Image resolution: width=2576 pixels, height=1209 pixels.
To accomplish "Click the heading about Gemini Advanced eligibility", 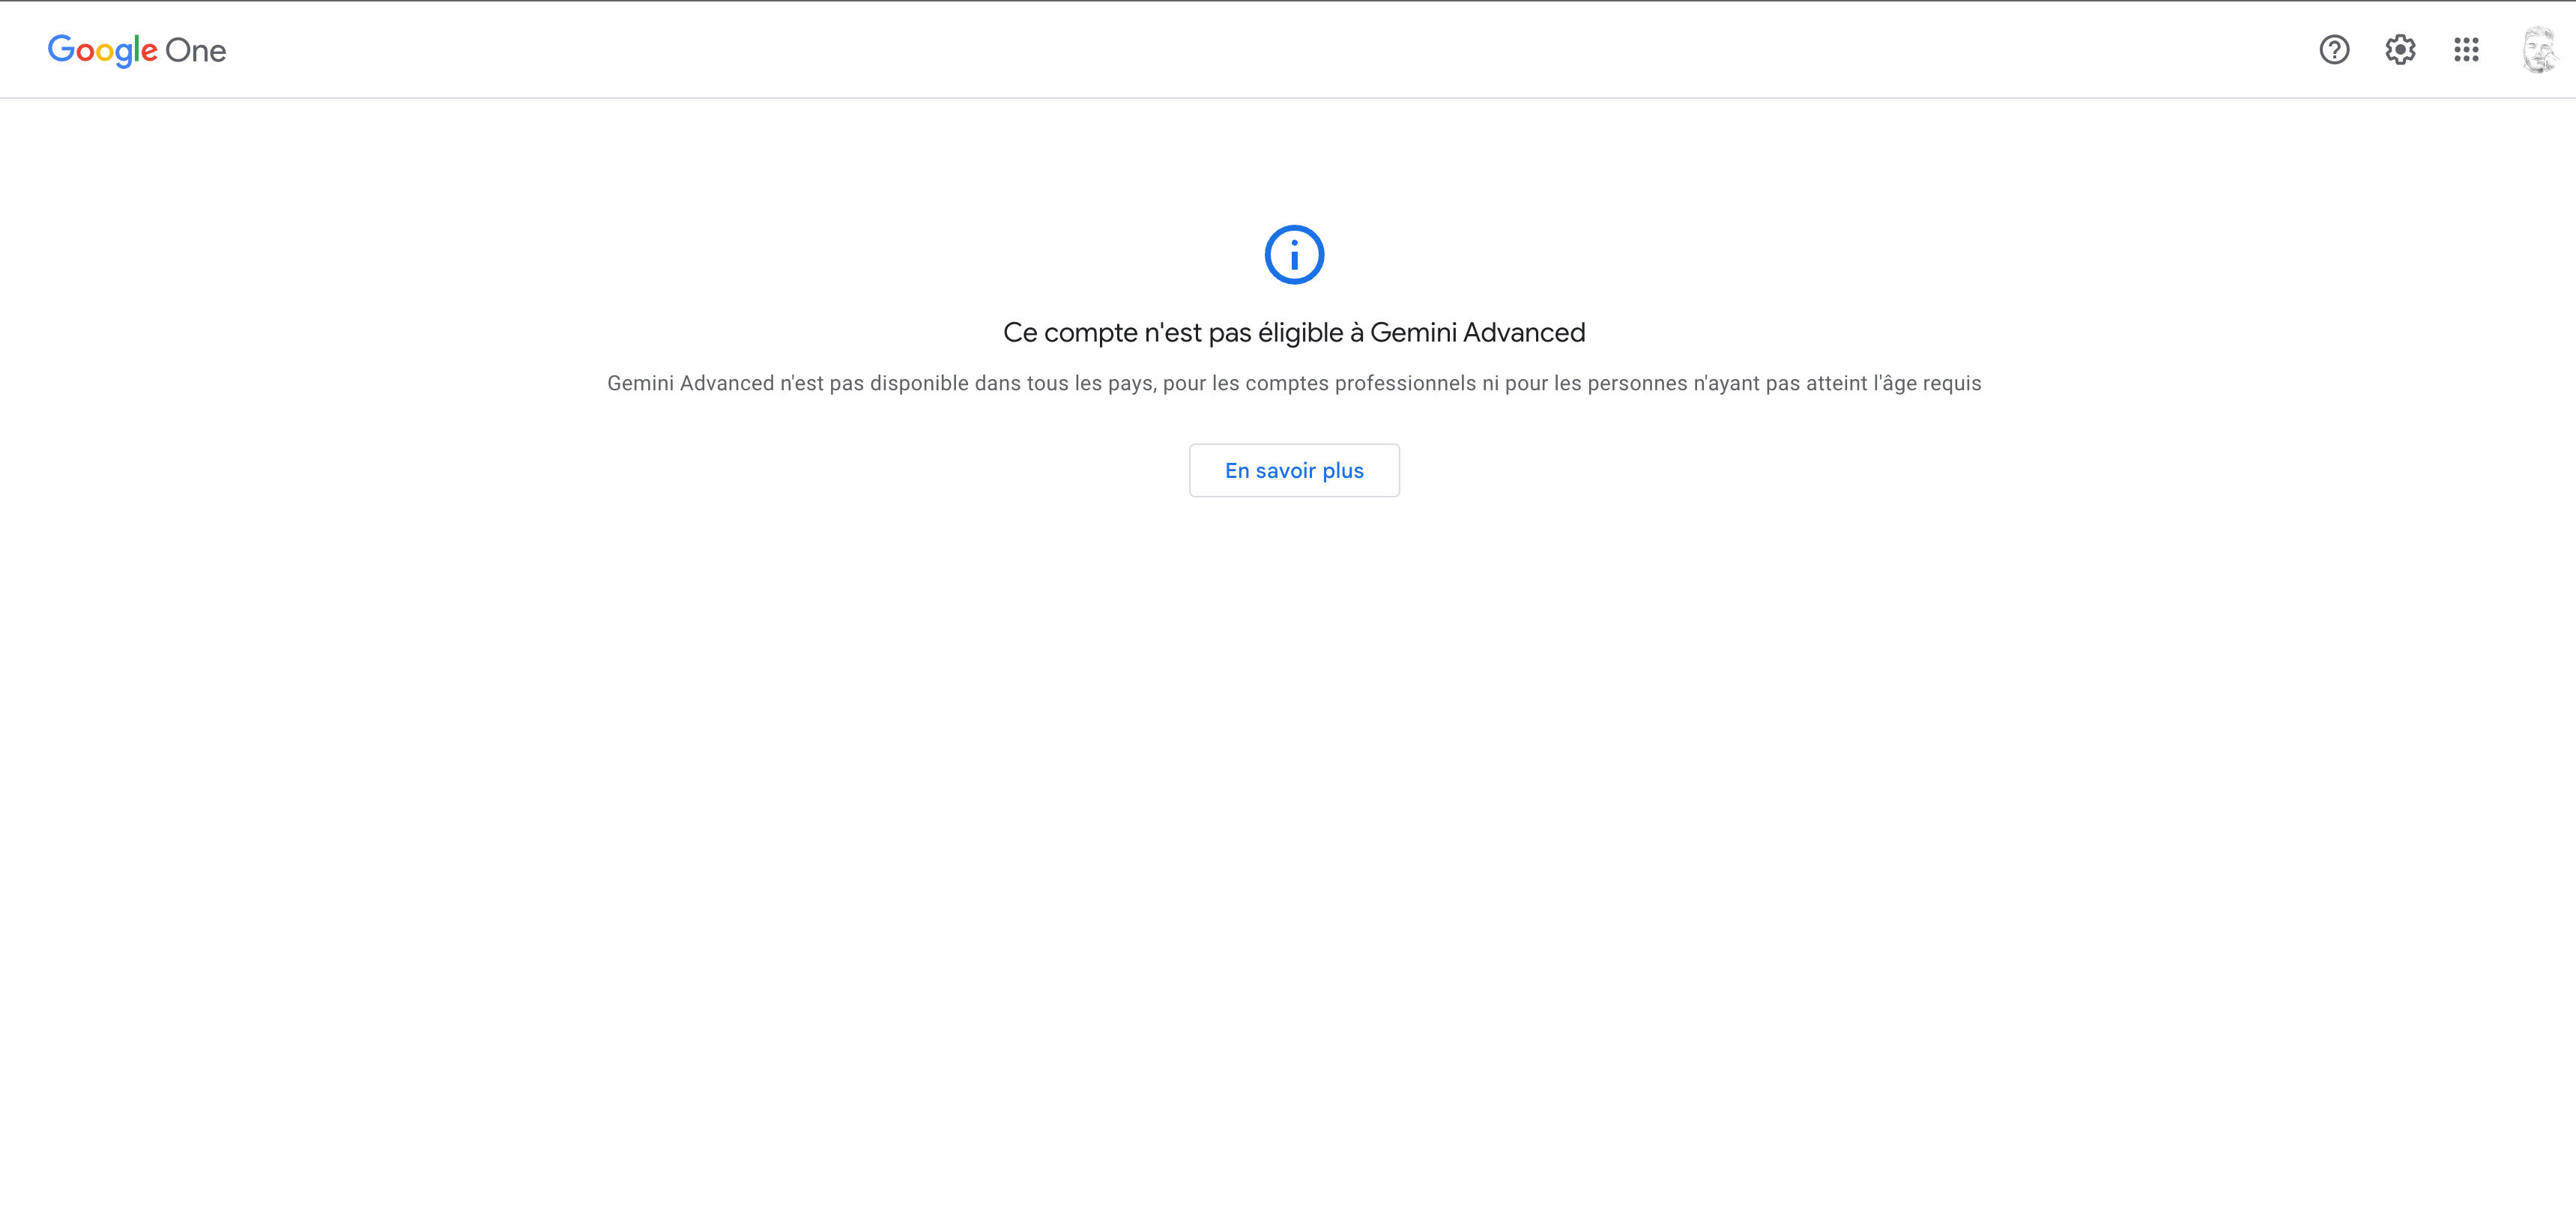I will tap(1294, 333).
